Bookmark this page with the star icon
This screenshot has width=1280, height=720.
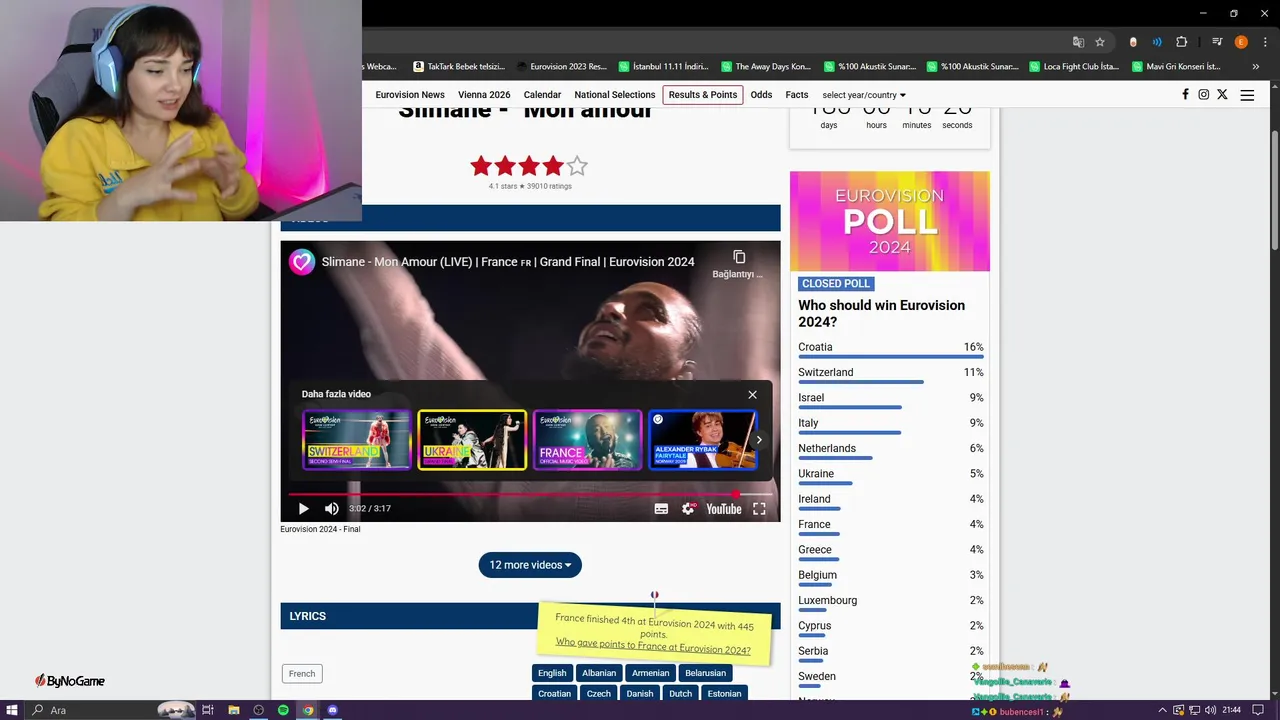point(1100,42)
